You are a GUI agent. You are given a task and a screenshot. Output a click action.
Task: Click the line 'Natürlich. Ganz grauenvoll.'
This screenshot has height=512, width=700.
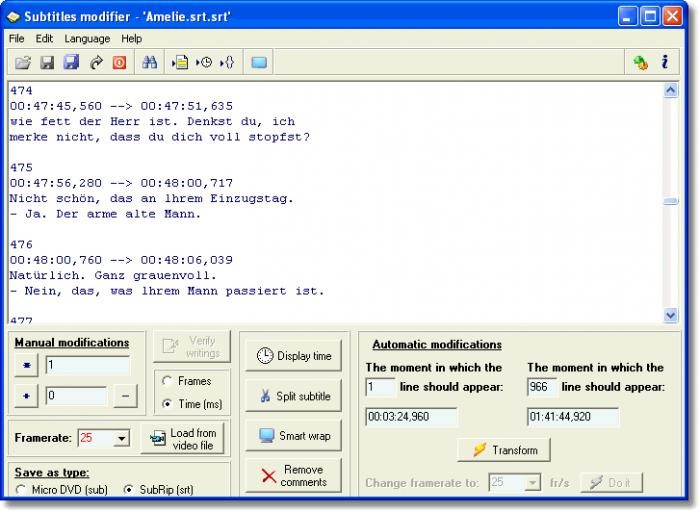point(113,275)
